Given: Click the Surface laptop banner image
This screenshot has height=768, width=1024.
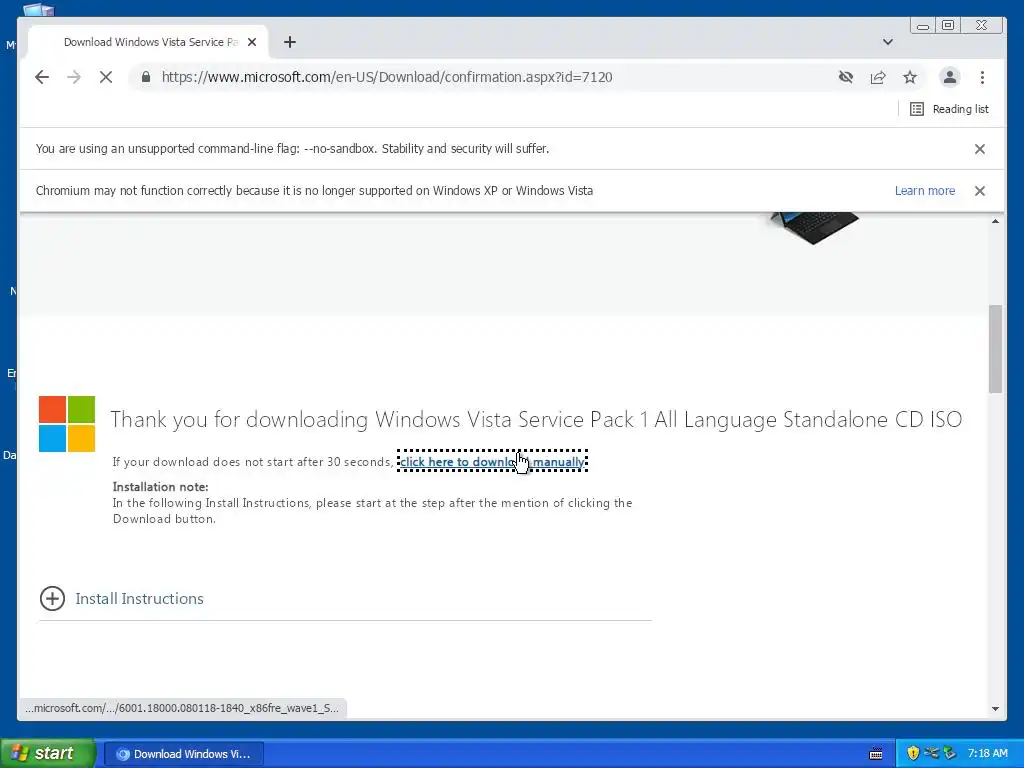Looking at the screenshot, I should pyautogui.click(x=814, y=227).
